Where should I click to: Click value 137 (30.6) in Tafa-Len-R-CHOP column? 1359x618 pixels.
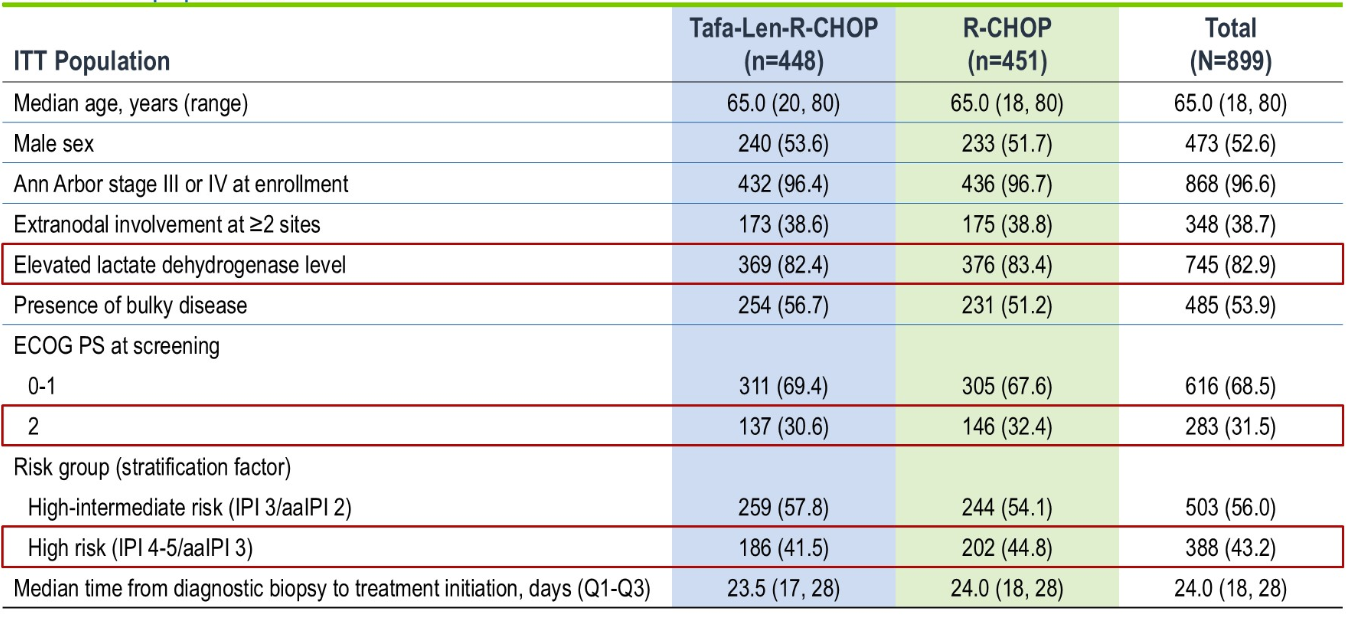click(x=783, y=427)
